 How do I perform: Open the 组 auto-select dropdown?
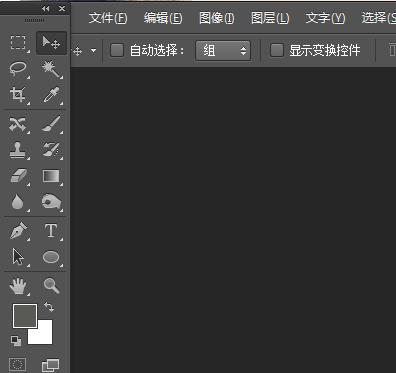click(223, 51)
